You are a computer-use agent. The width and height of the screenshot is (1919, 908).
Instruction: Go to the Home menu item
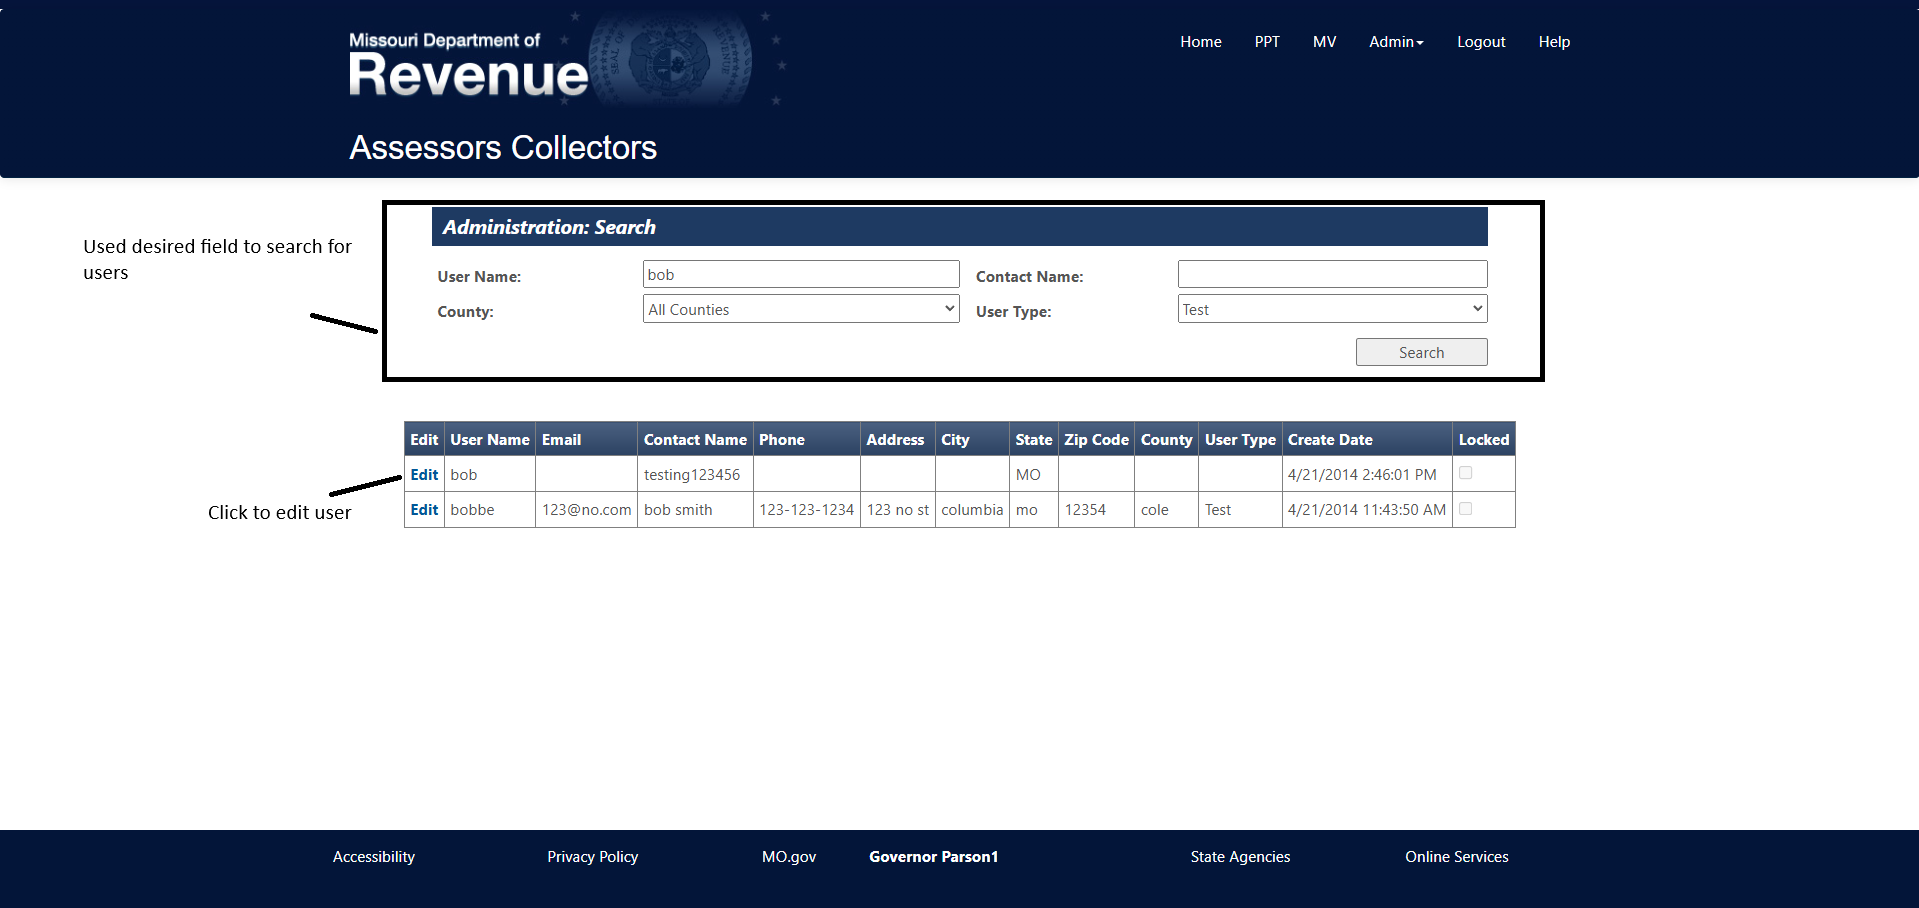pyautogui.click(x=1200, y=42)
